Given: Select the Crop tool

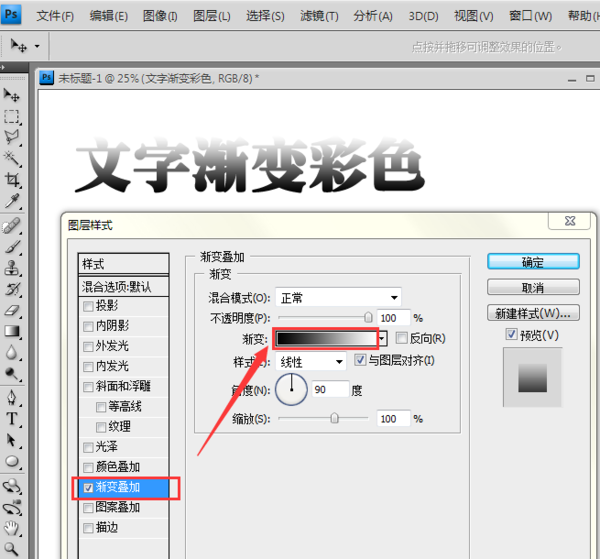Looking at the screenshot, I should point(11,179).
